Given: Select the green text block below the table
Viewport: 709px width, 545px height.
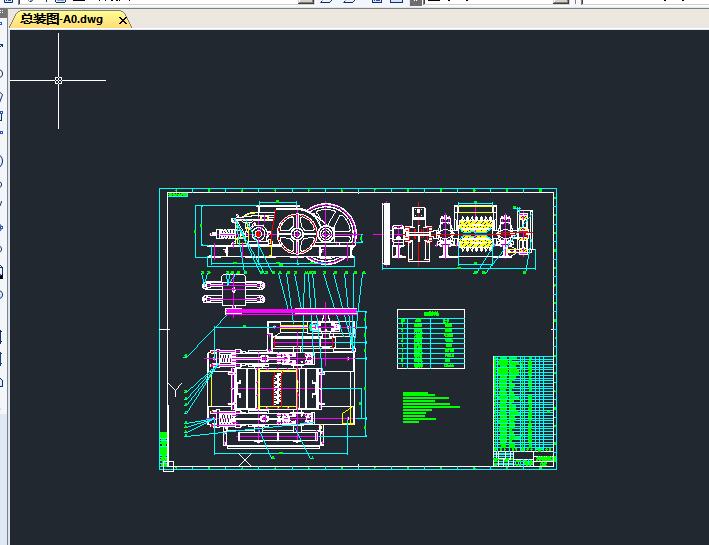Looking at the screenshot, I should point(430,408).
